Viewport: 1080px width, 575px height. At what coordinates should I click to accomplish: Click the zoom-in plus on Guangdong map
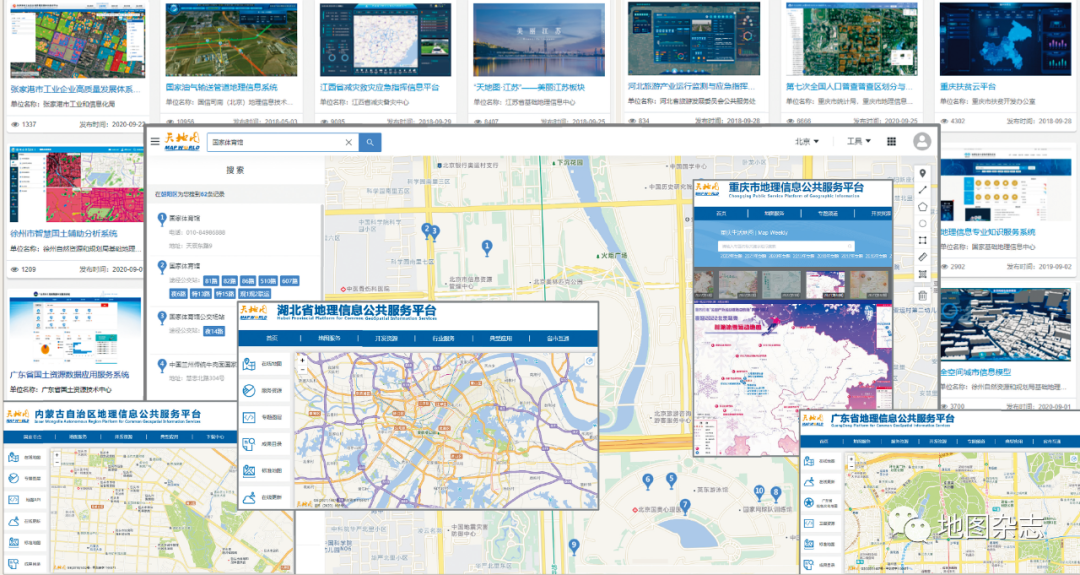point(851,459)
